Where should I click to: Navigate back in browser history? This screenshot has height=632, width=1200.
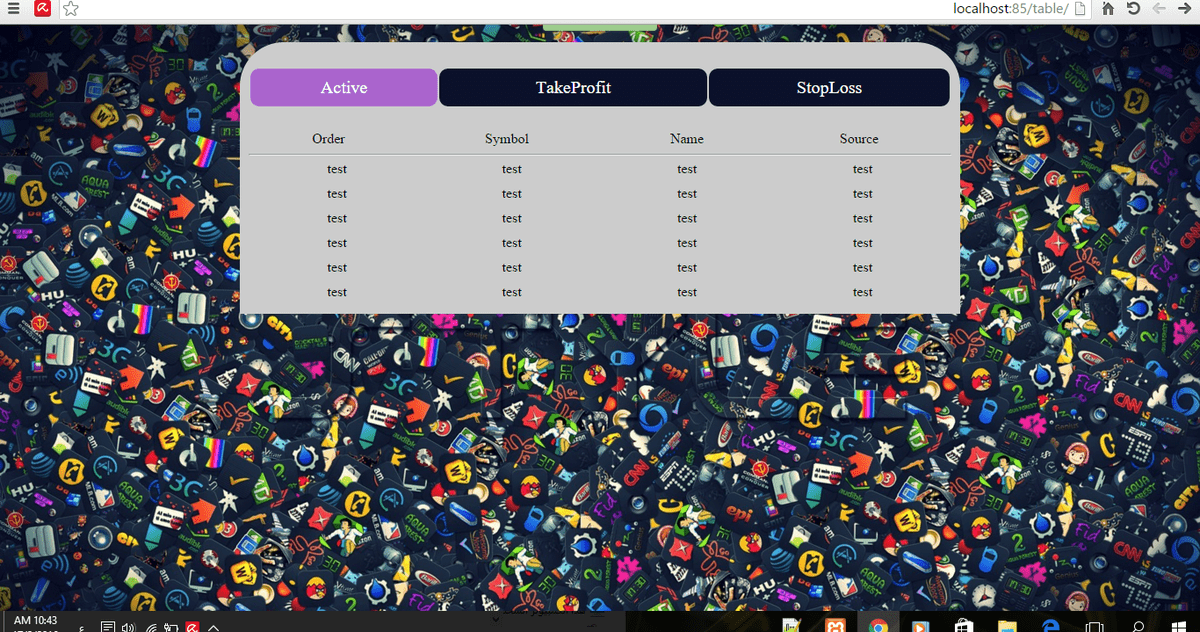pyautogui.click(x=1160, y=9)
